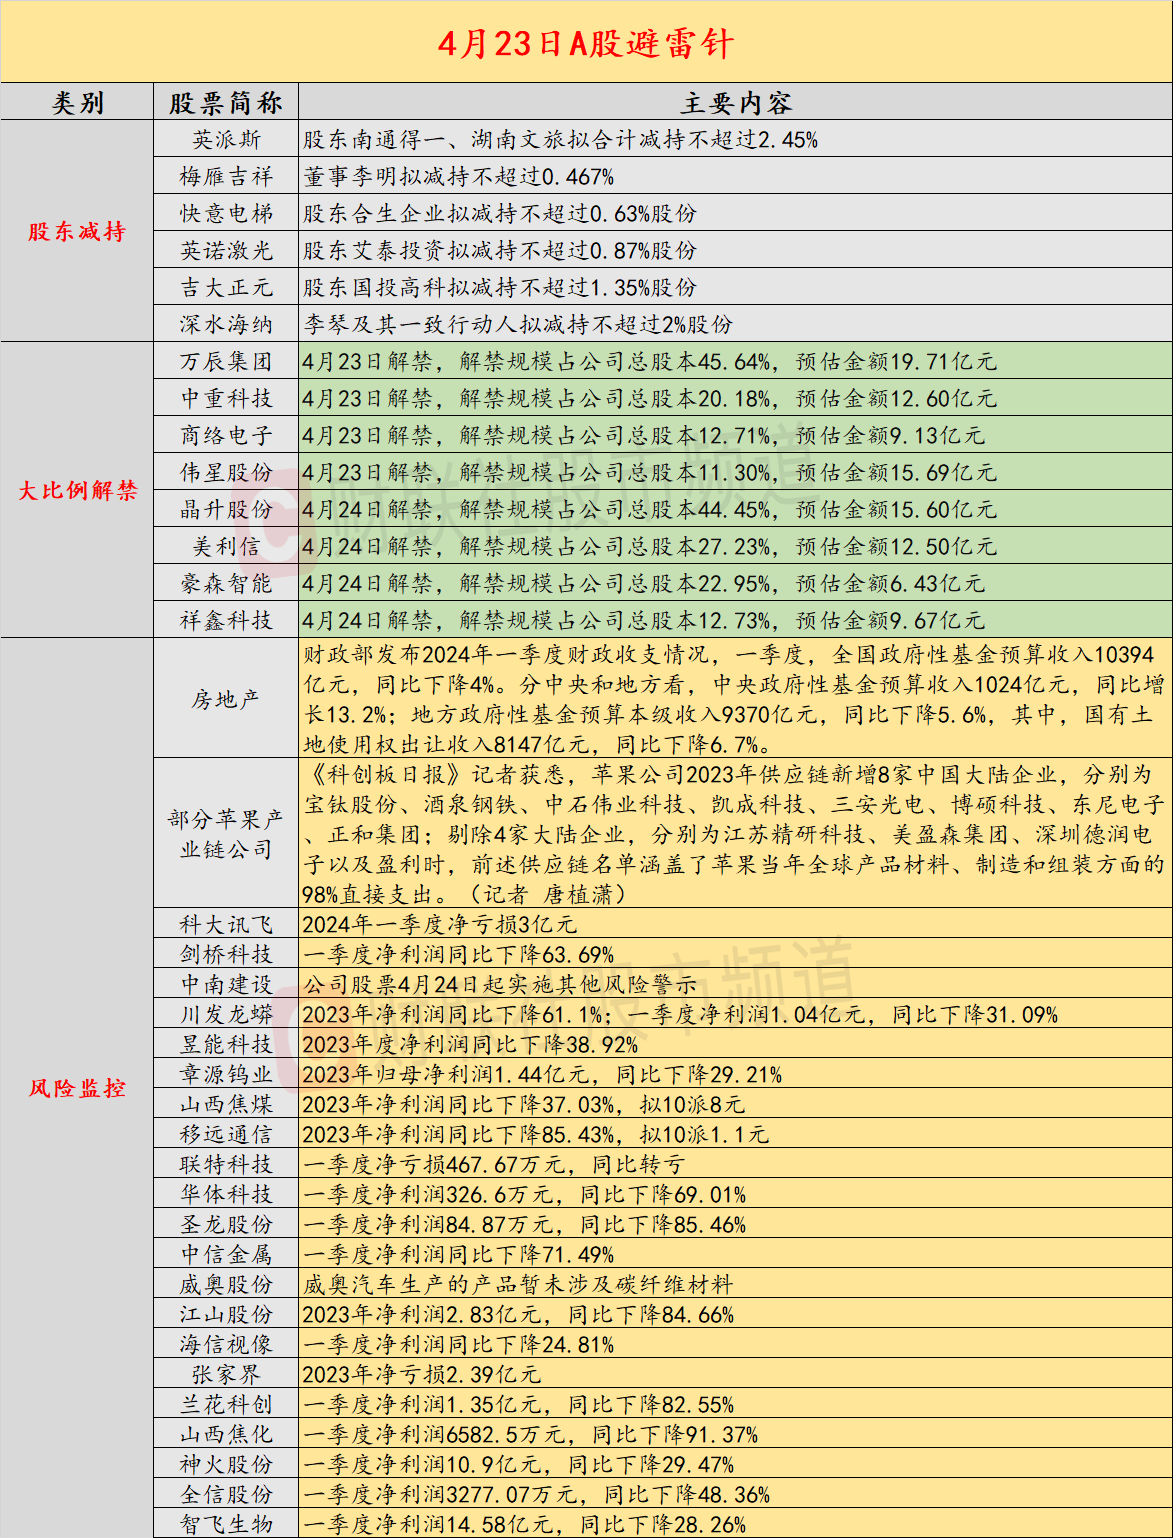Click unlock row with 预估金额19.71亿元
Screen dimensions: 1173x1538
pos(736,361)
